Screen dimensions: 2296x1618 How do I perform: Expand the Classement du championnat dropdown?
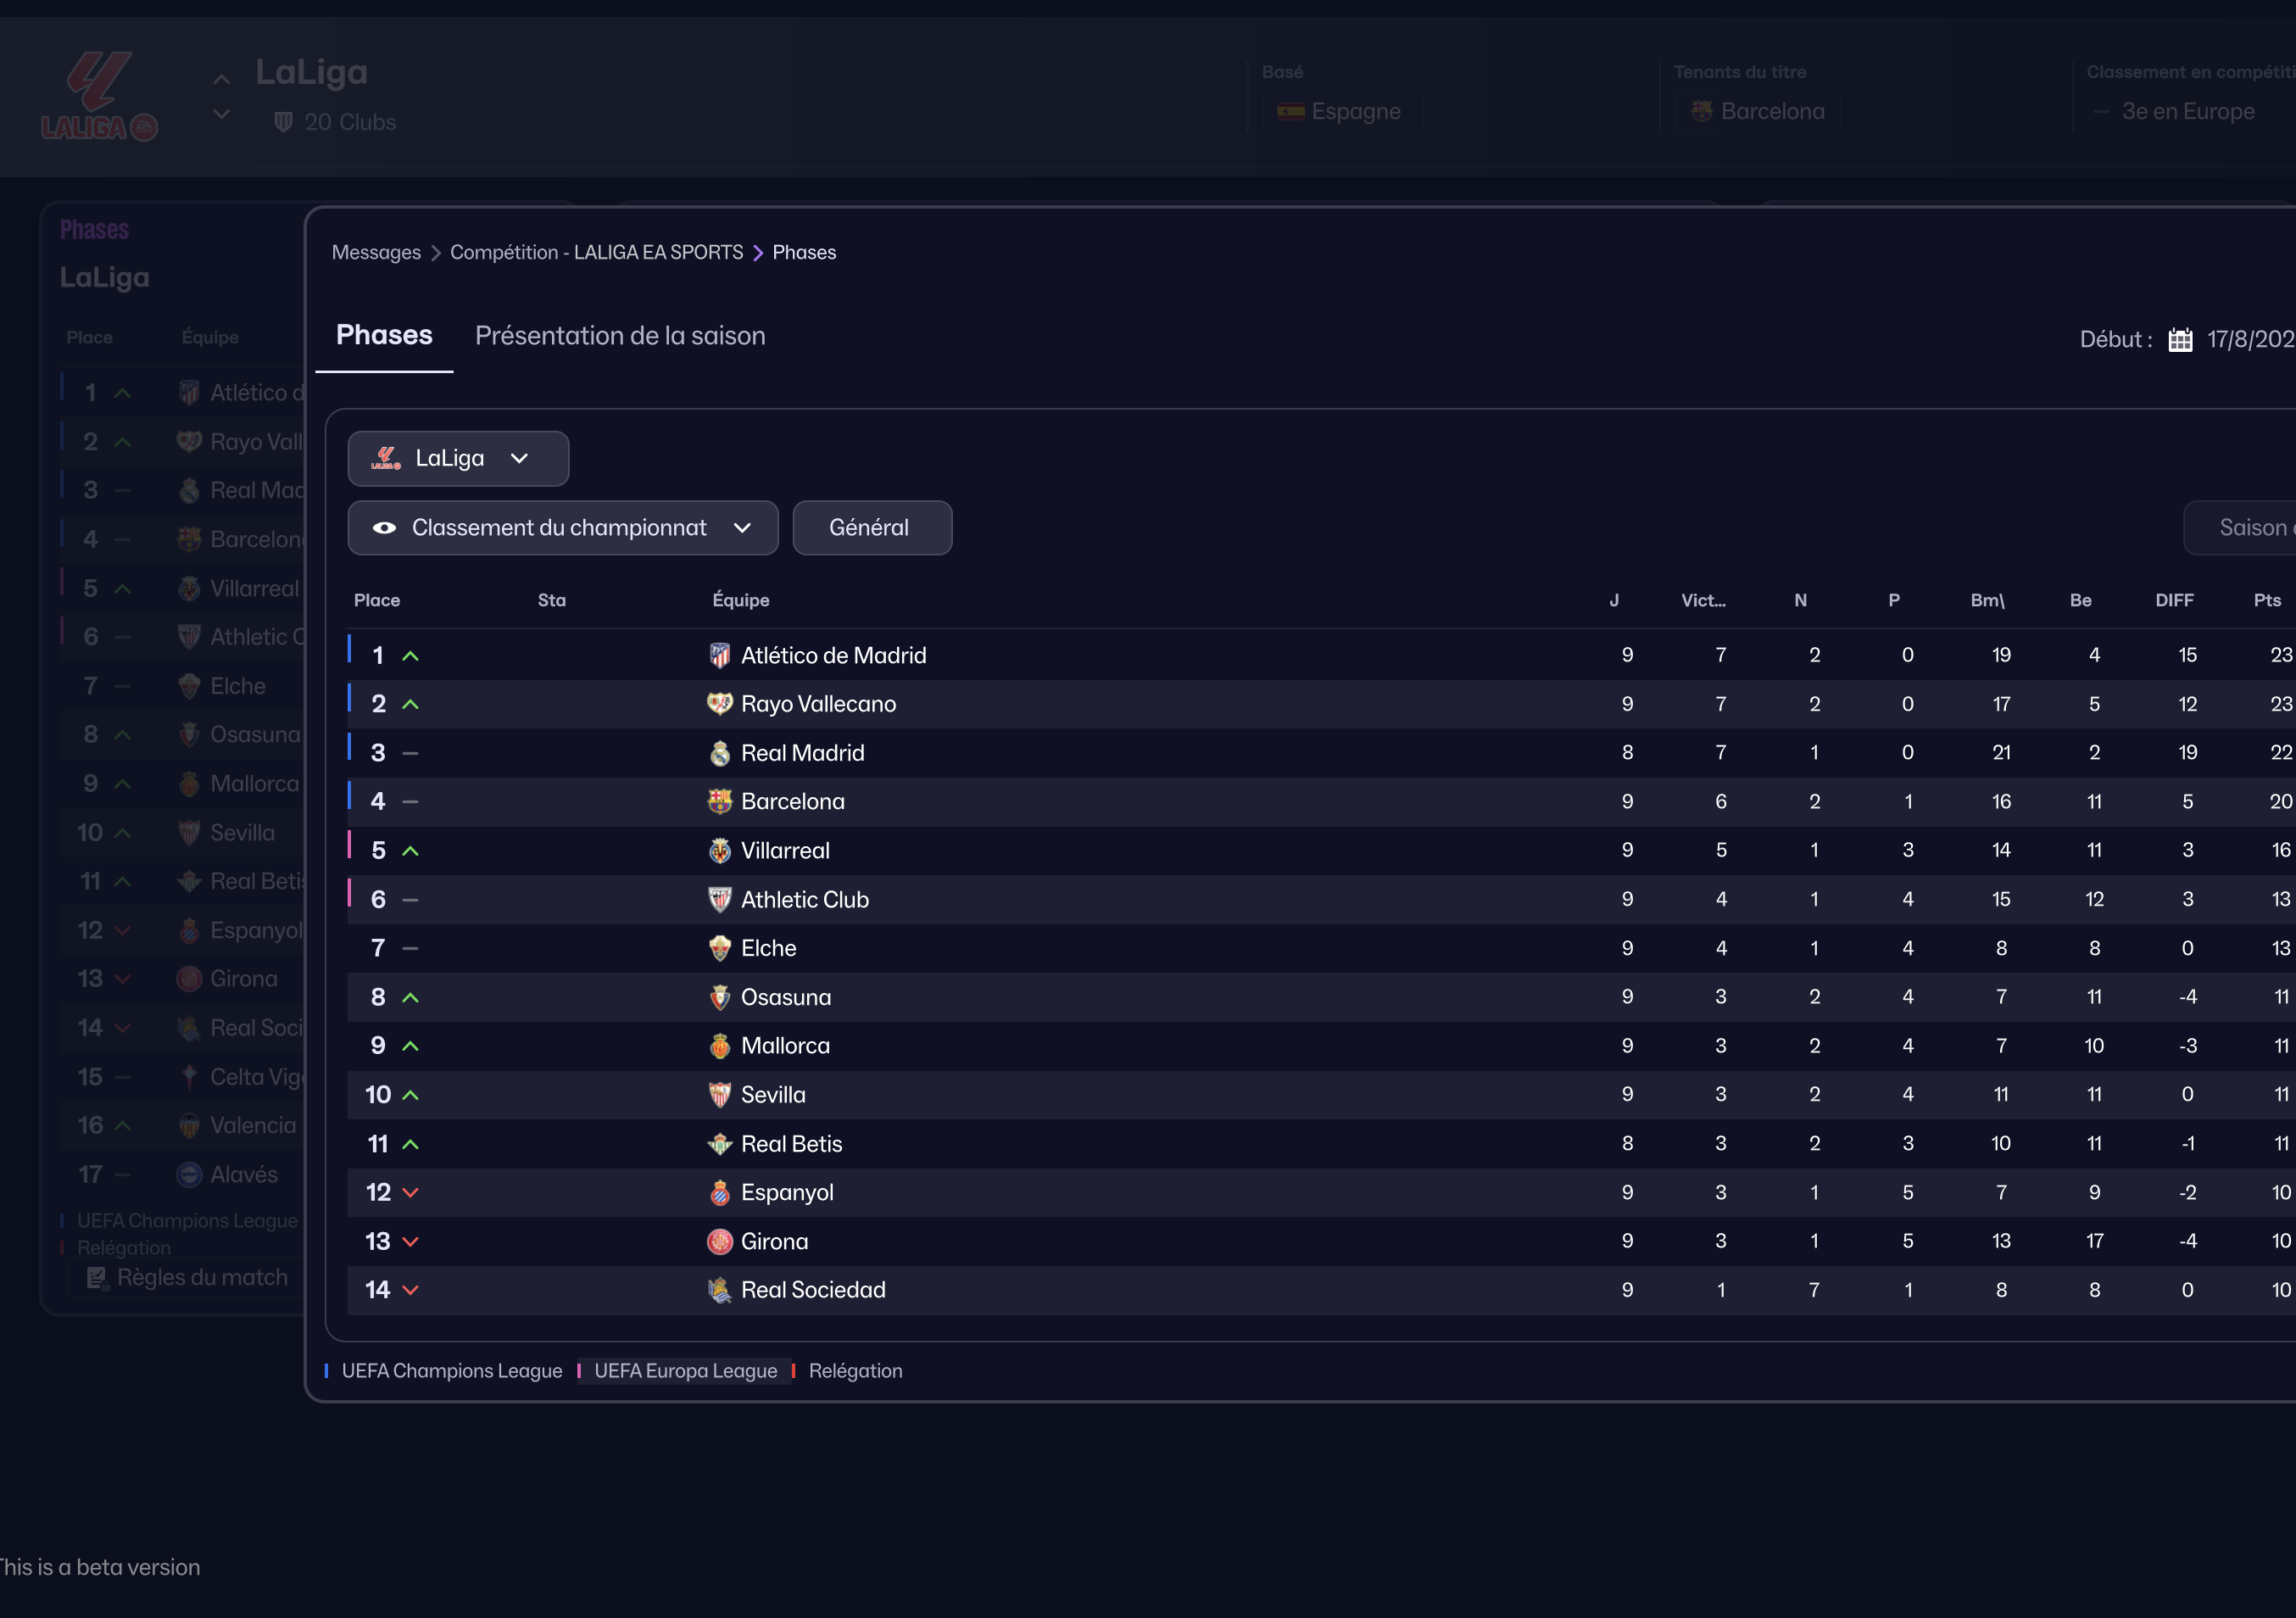pyautogui.click(x=741, y=528)
